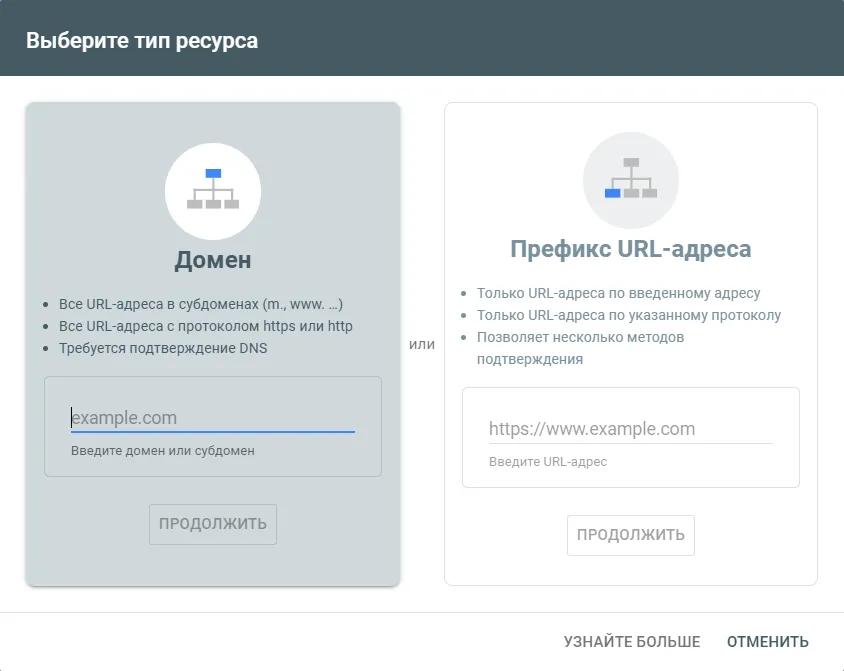This screenshot has width=844, height=671.
Task: Click ПРОДОЛЖИТЬ under the Префикс URL-адреса card
Action: click(x=631, y=535)
